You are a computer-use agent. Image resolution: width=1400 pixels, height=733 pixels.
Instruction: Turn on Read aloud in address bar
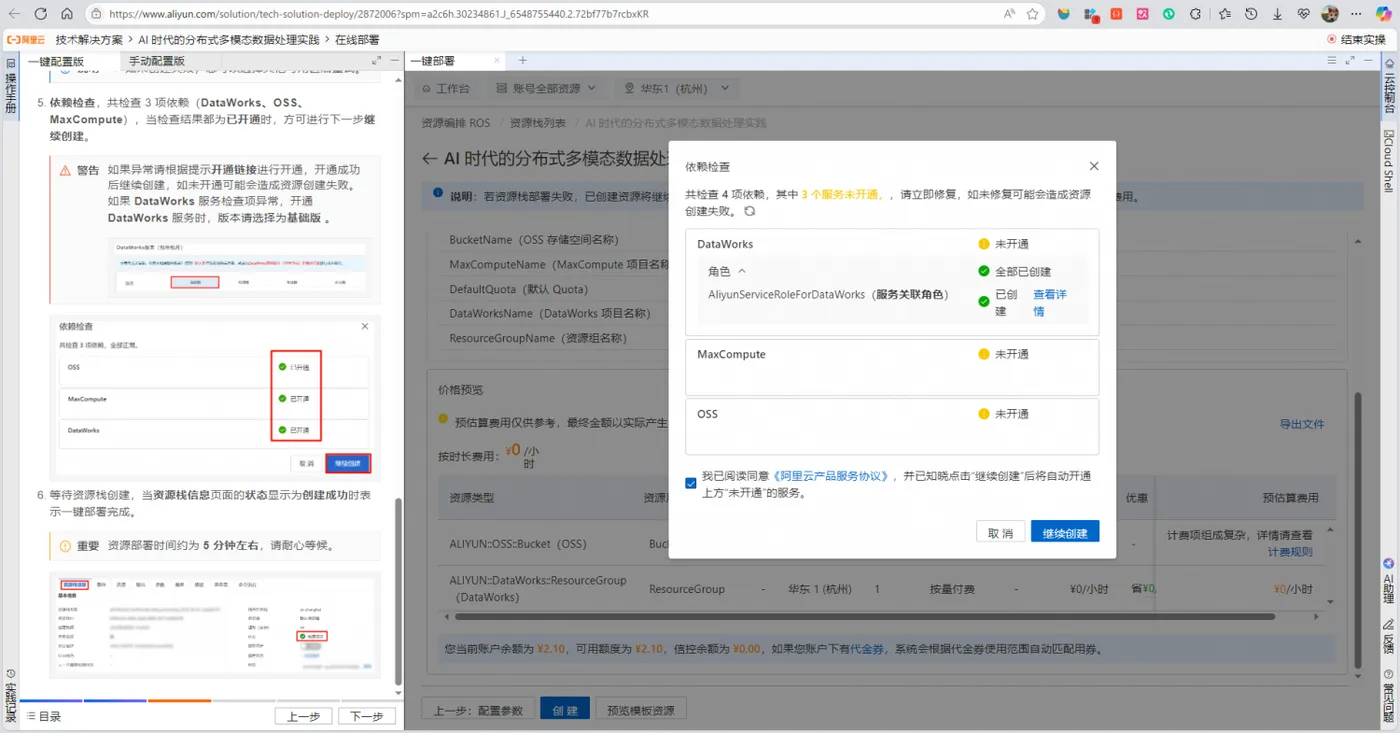pyautogui.click(x=1010, y=14)
